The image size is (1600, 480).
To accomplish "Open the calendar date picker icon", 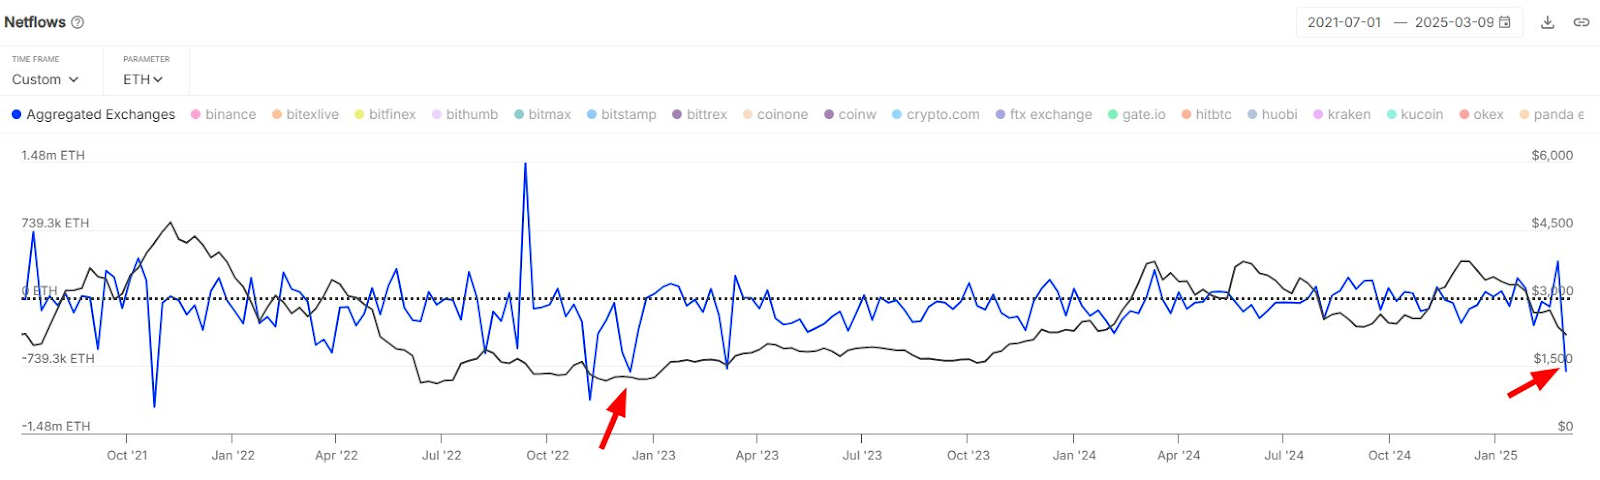I will [x=1504, y=22].
